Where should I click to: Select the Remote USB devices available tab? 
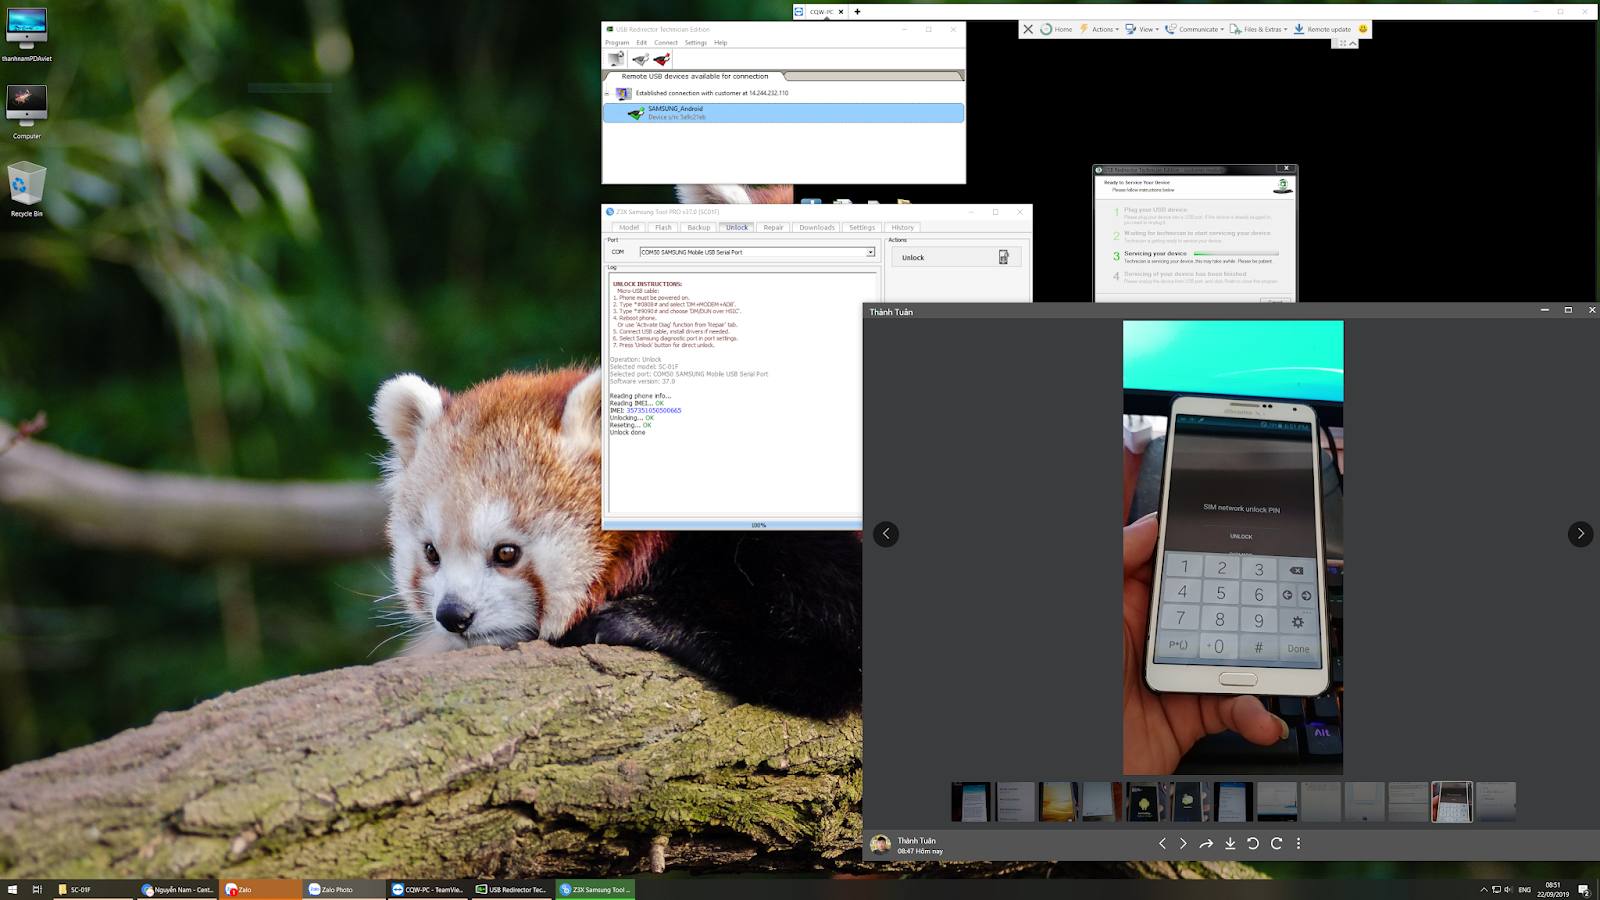695,76
